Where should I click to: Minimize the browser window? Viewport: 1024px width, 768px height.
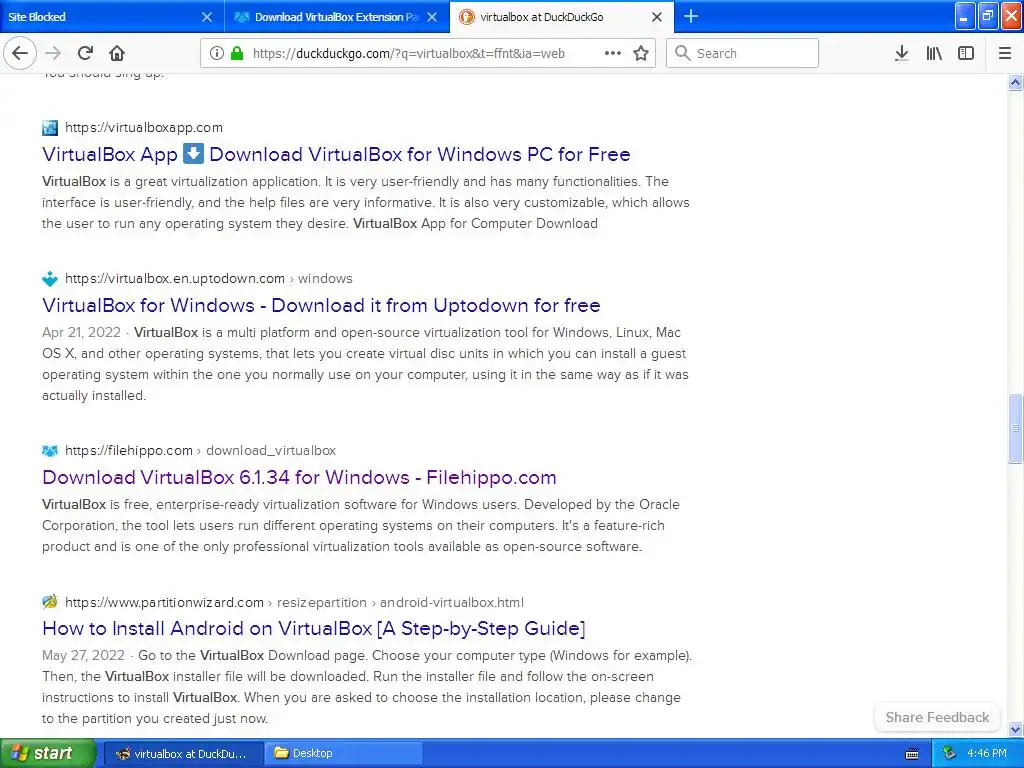(965, 16)
